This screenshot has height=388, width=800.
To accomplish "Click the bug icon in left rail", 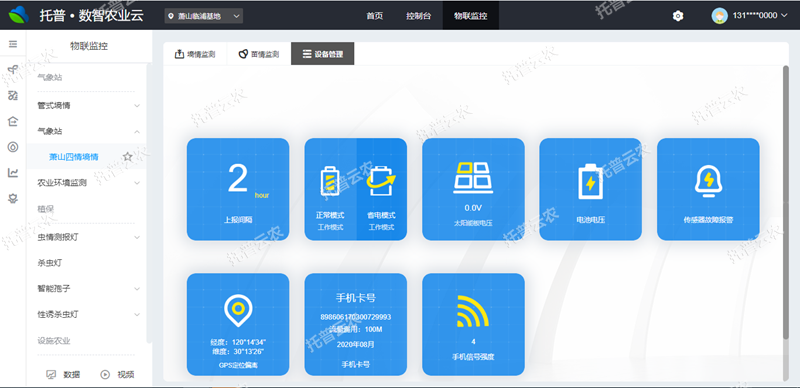I will point(13,199).
